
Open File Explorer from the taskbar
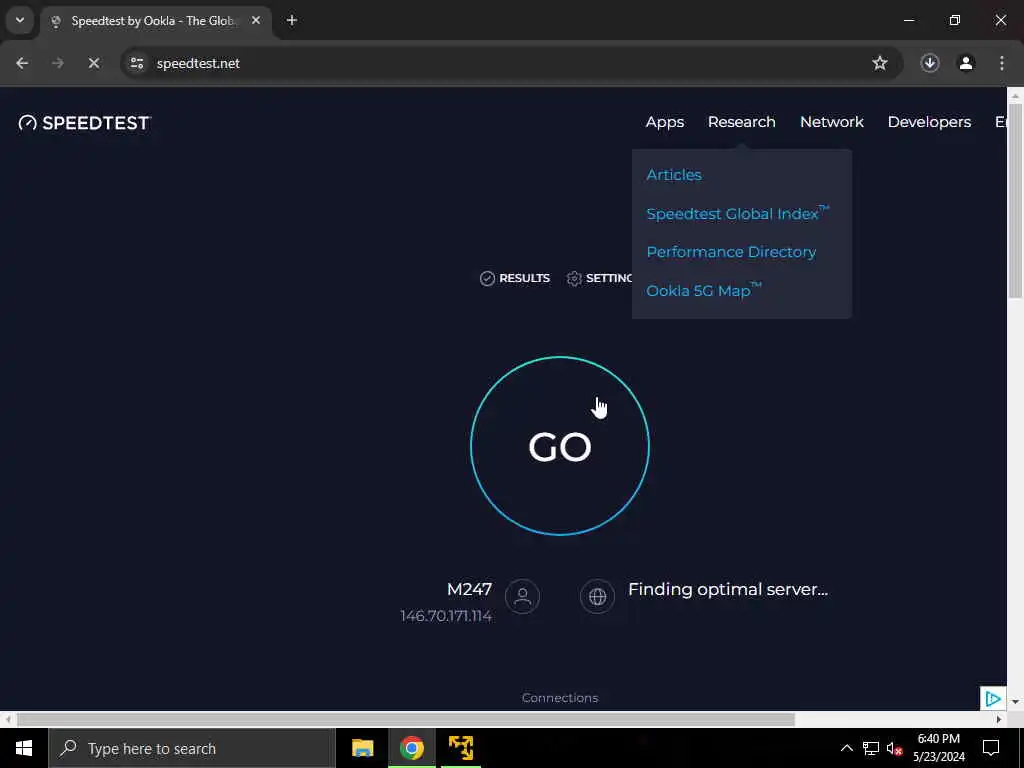point(362,748)
